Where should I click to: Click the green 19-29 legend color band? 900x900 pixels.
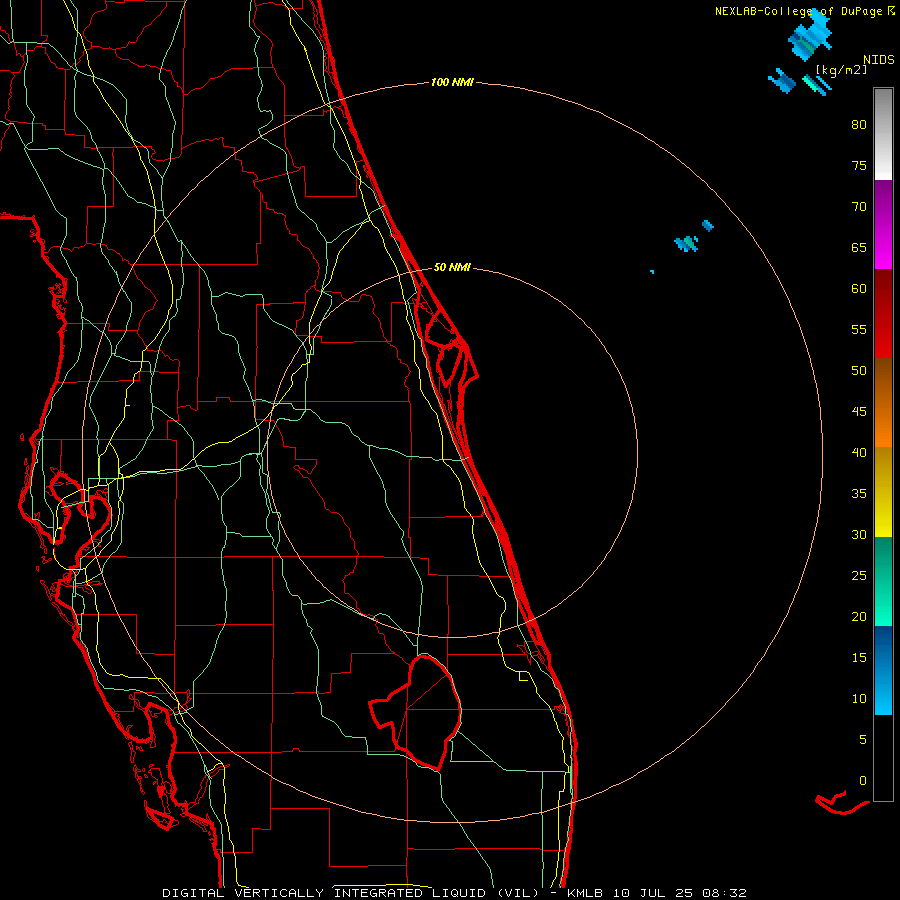coord(883,581)
